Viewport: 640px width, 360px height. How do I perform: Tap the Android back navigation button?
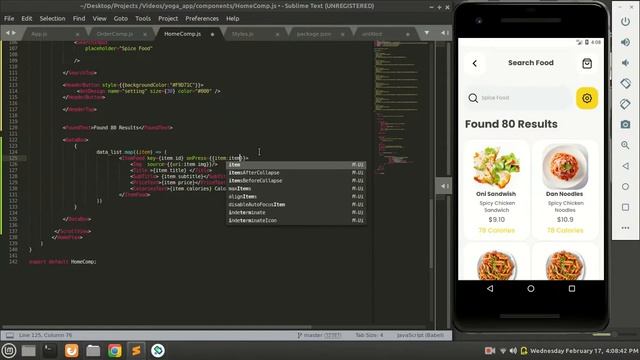click(x=490, y=289)
